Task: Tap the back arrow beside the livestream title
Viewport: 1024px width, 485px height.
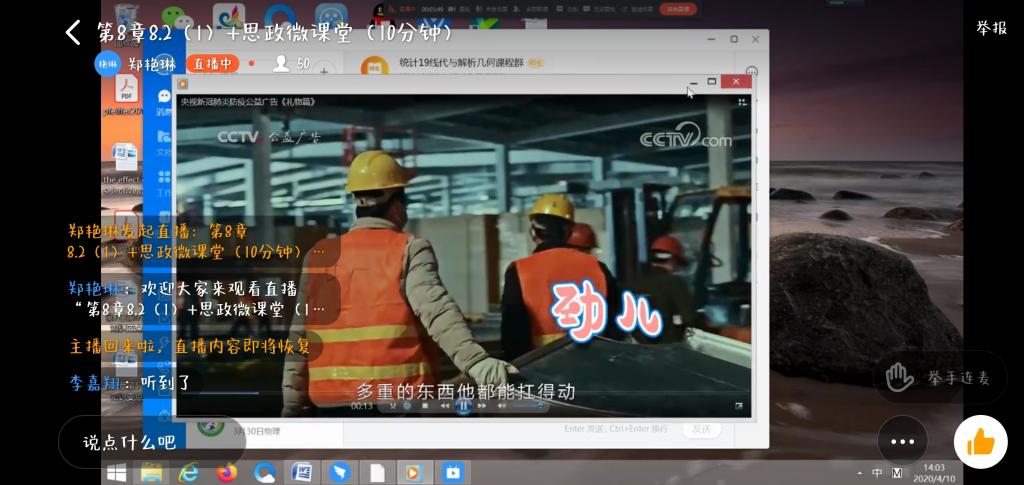Action: tap(73, 32)
